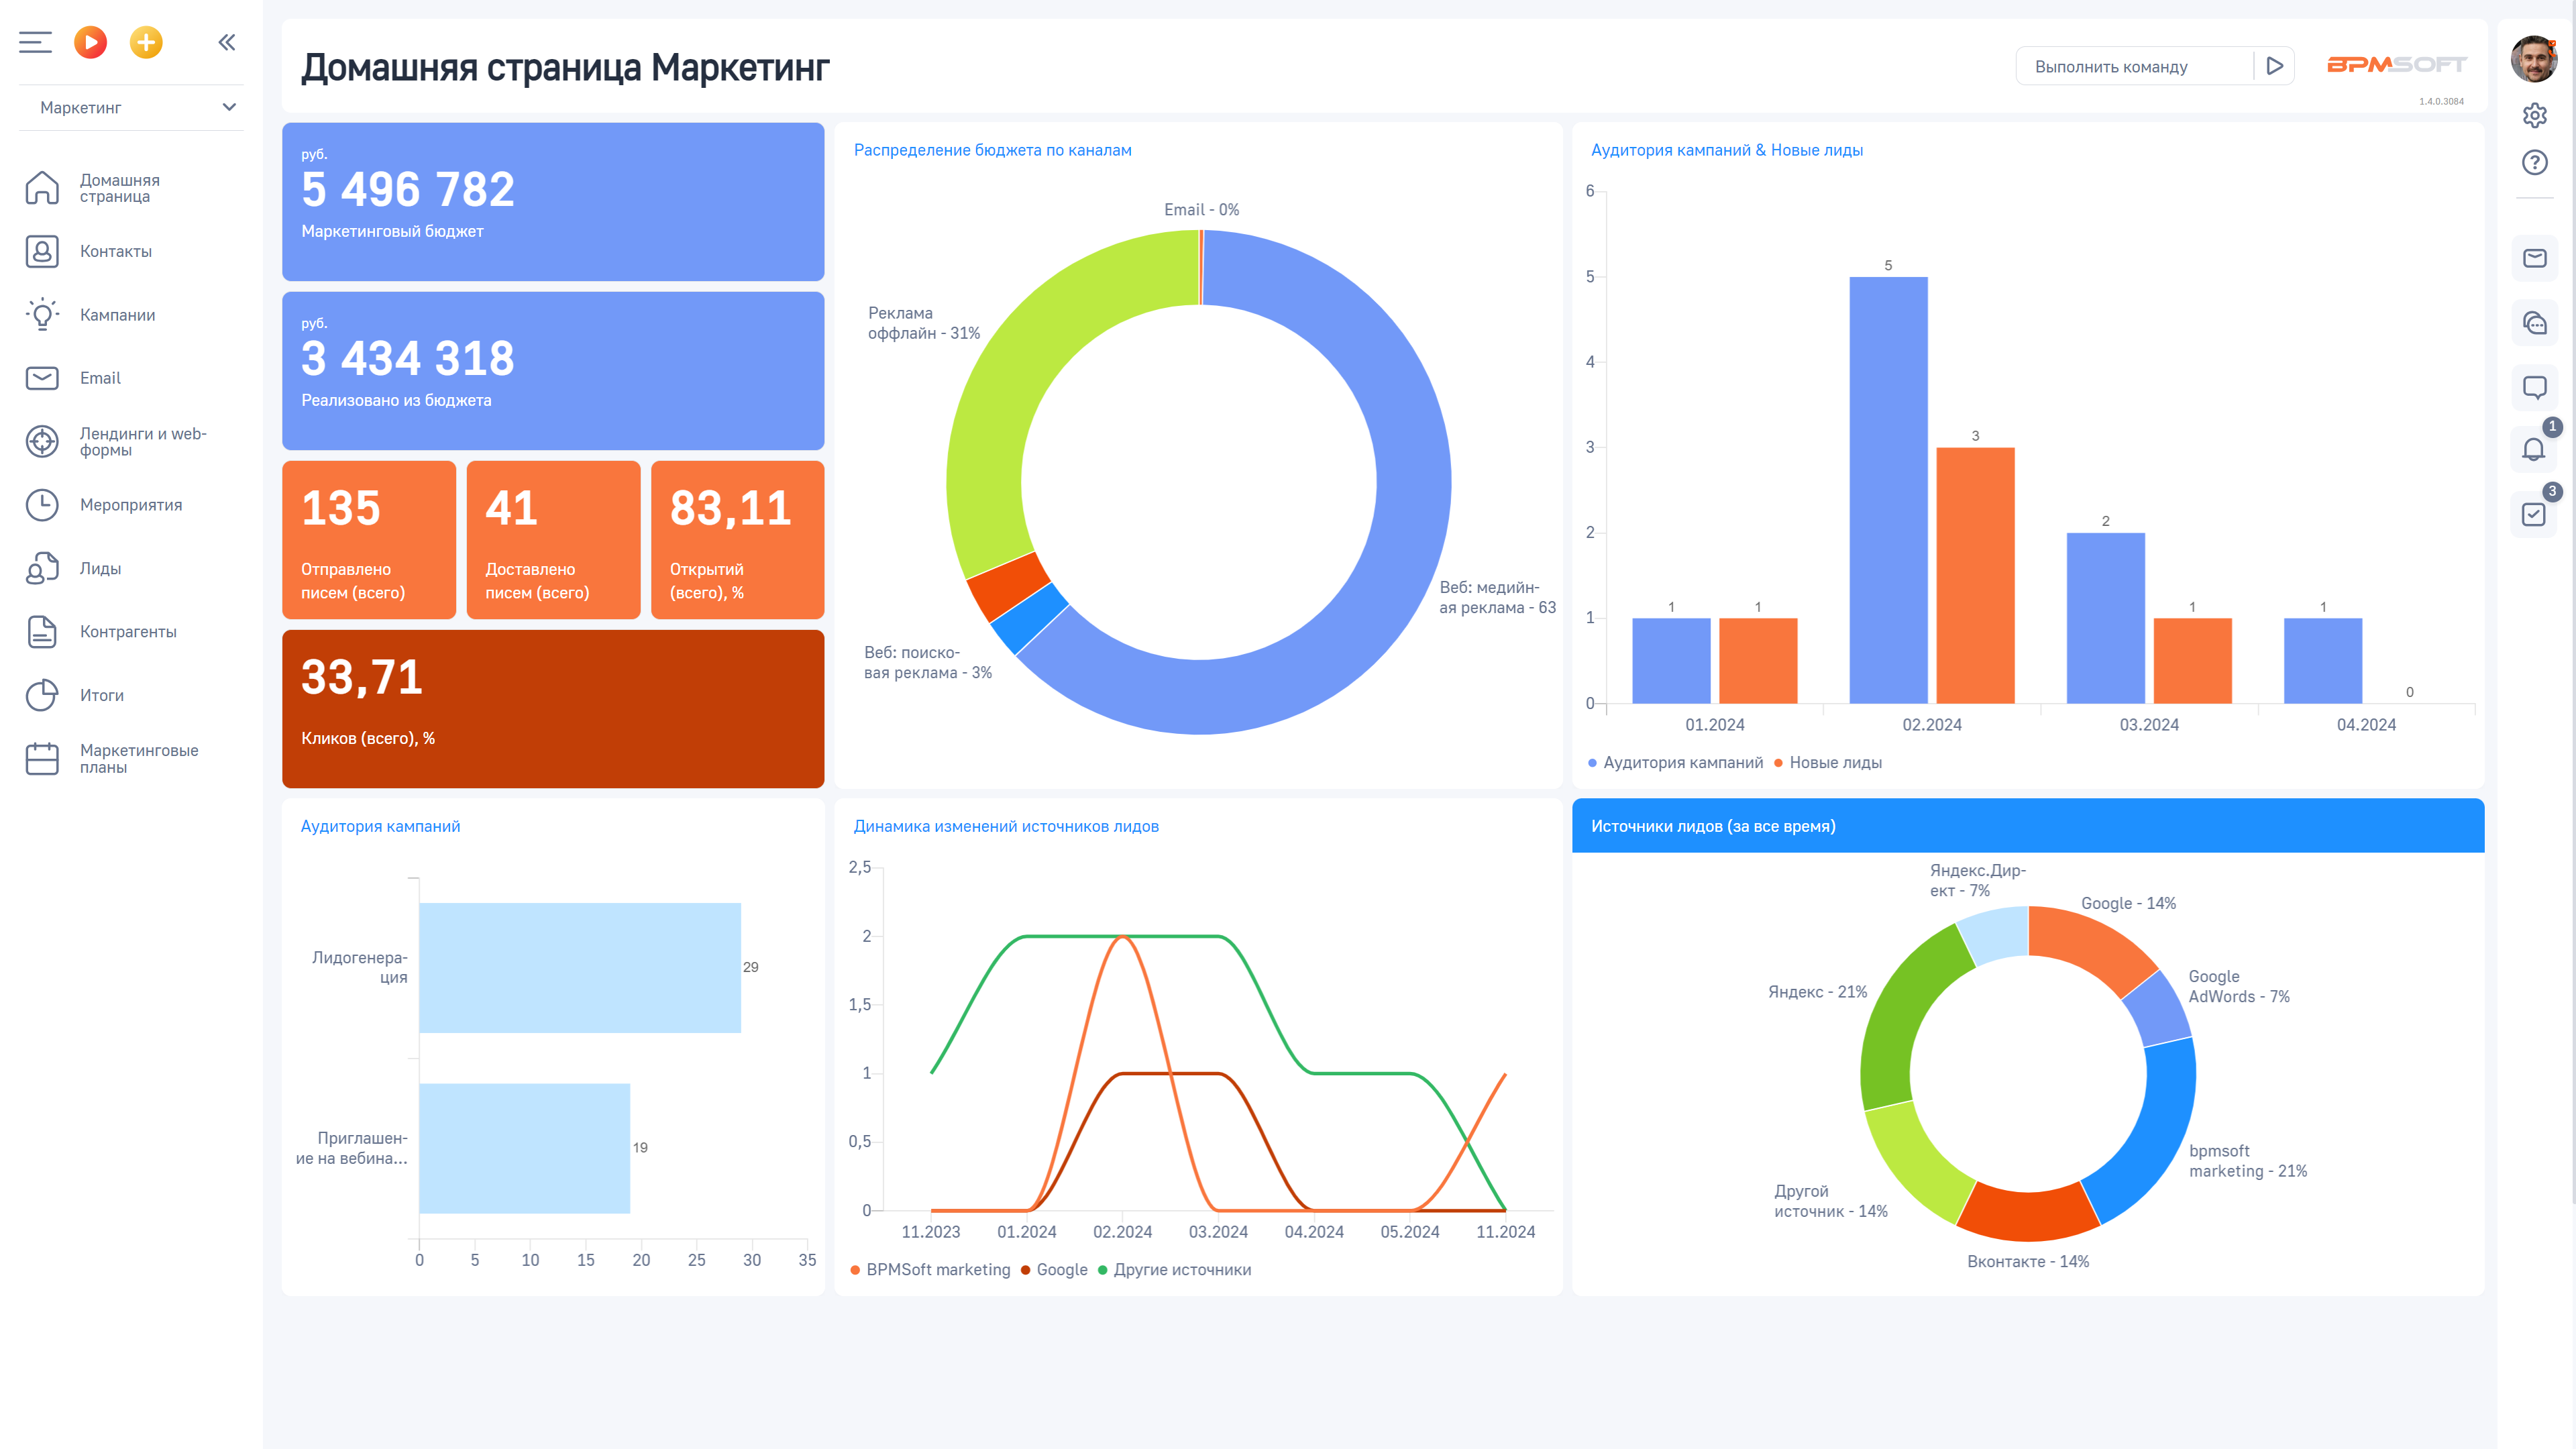Open the help question mark icon
Screen dimensions: 2576x1449
pyautogui.click(x=2534, y=162)
